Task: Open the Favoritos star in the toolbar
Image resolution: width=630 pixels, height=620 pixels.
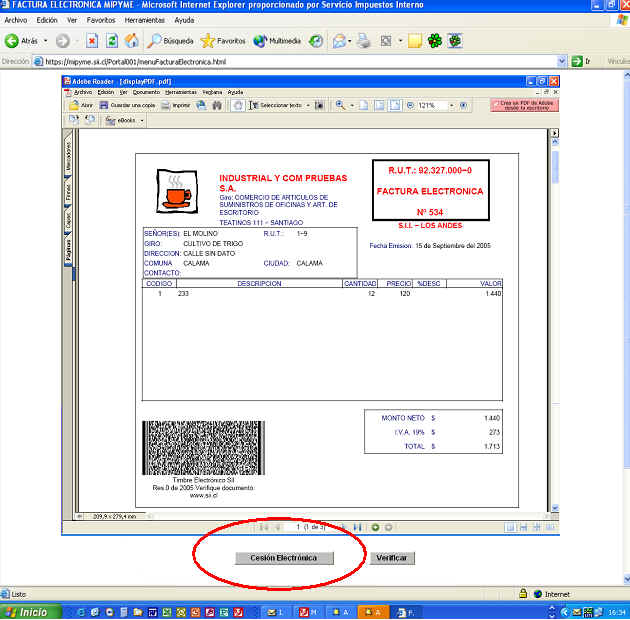Action: (223, 41)
